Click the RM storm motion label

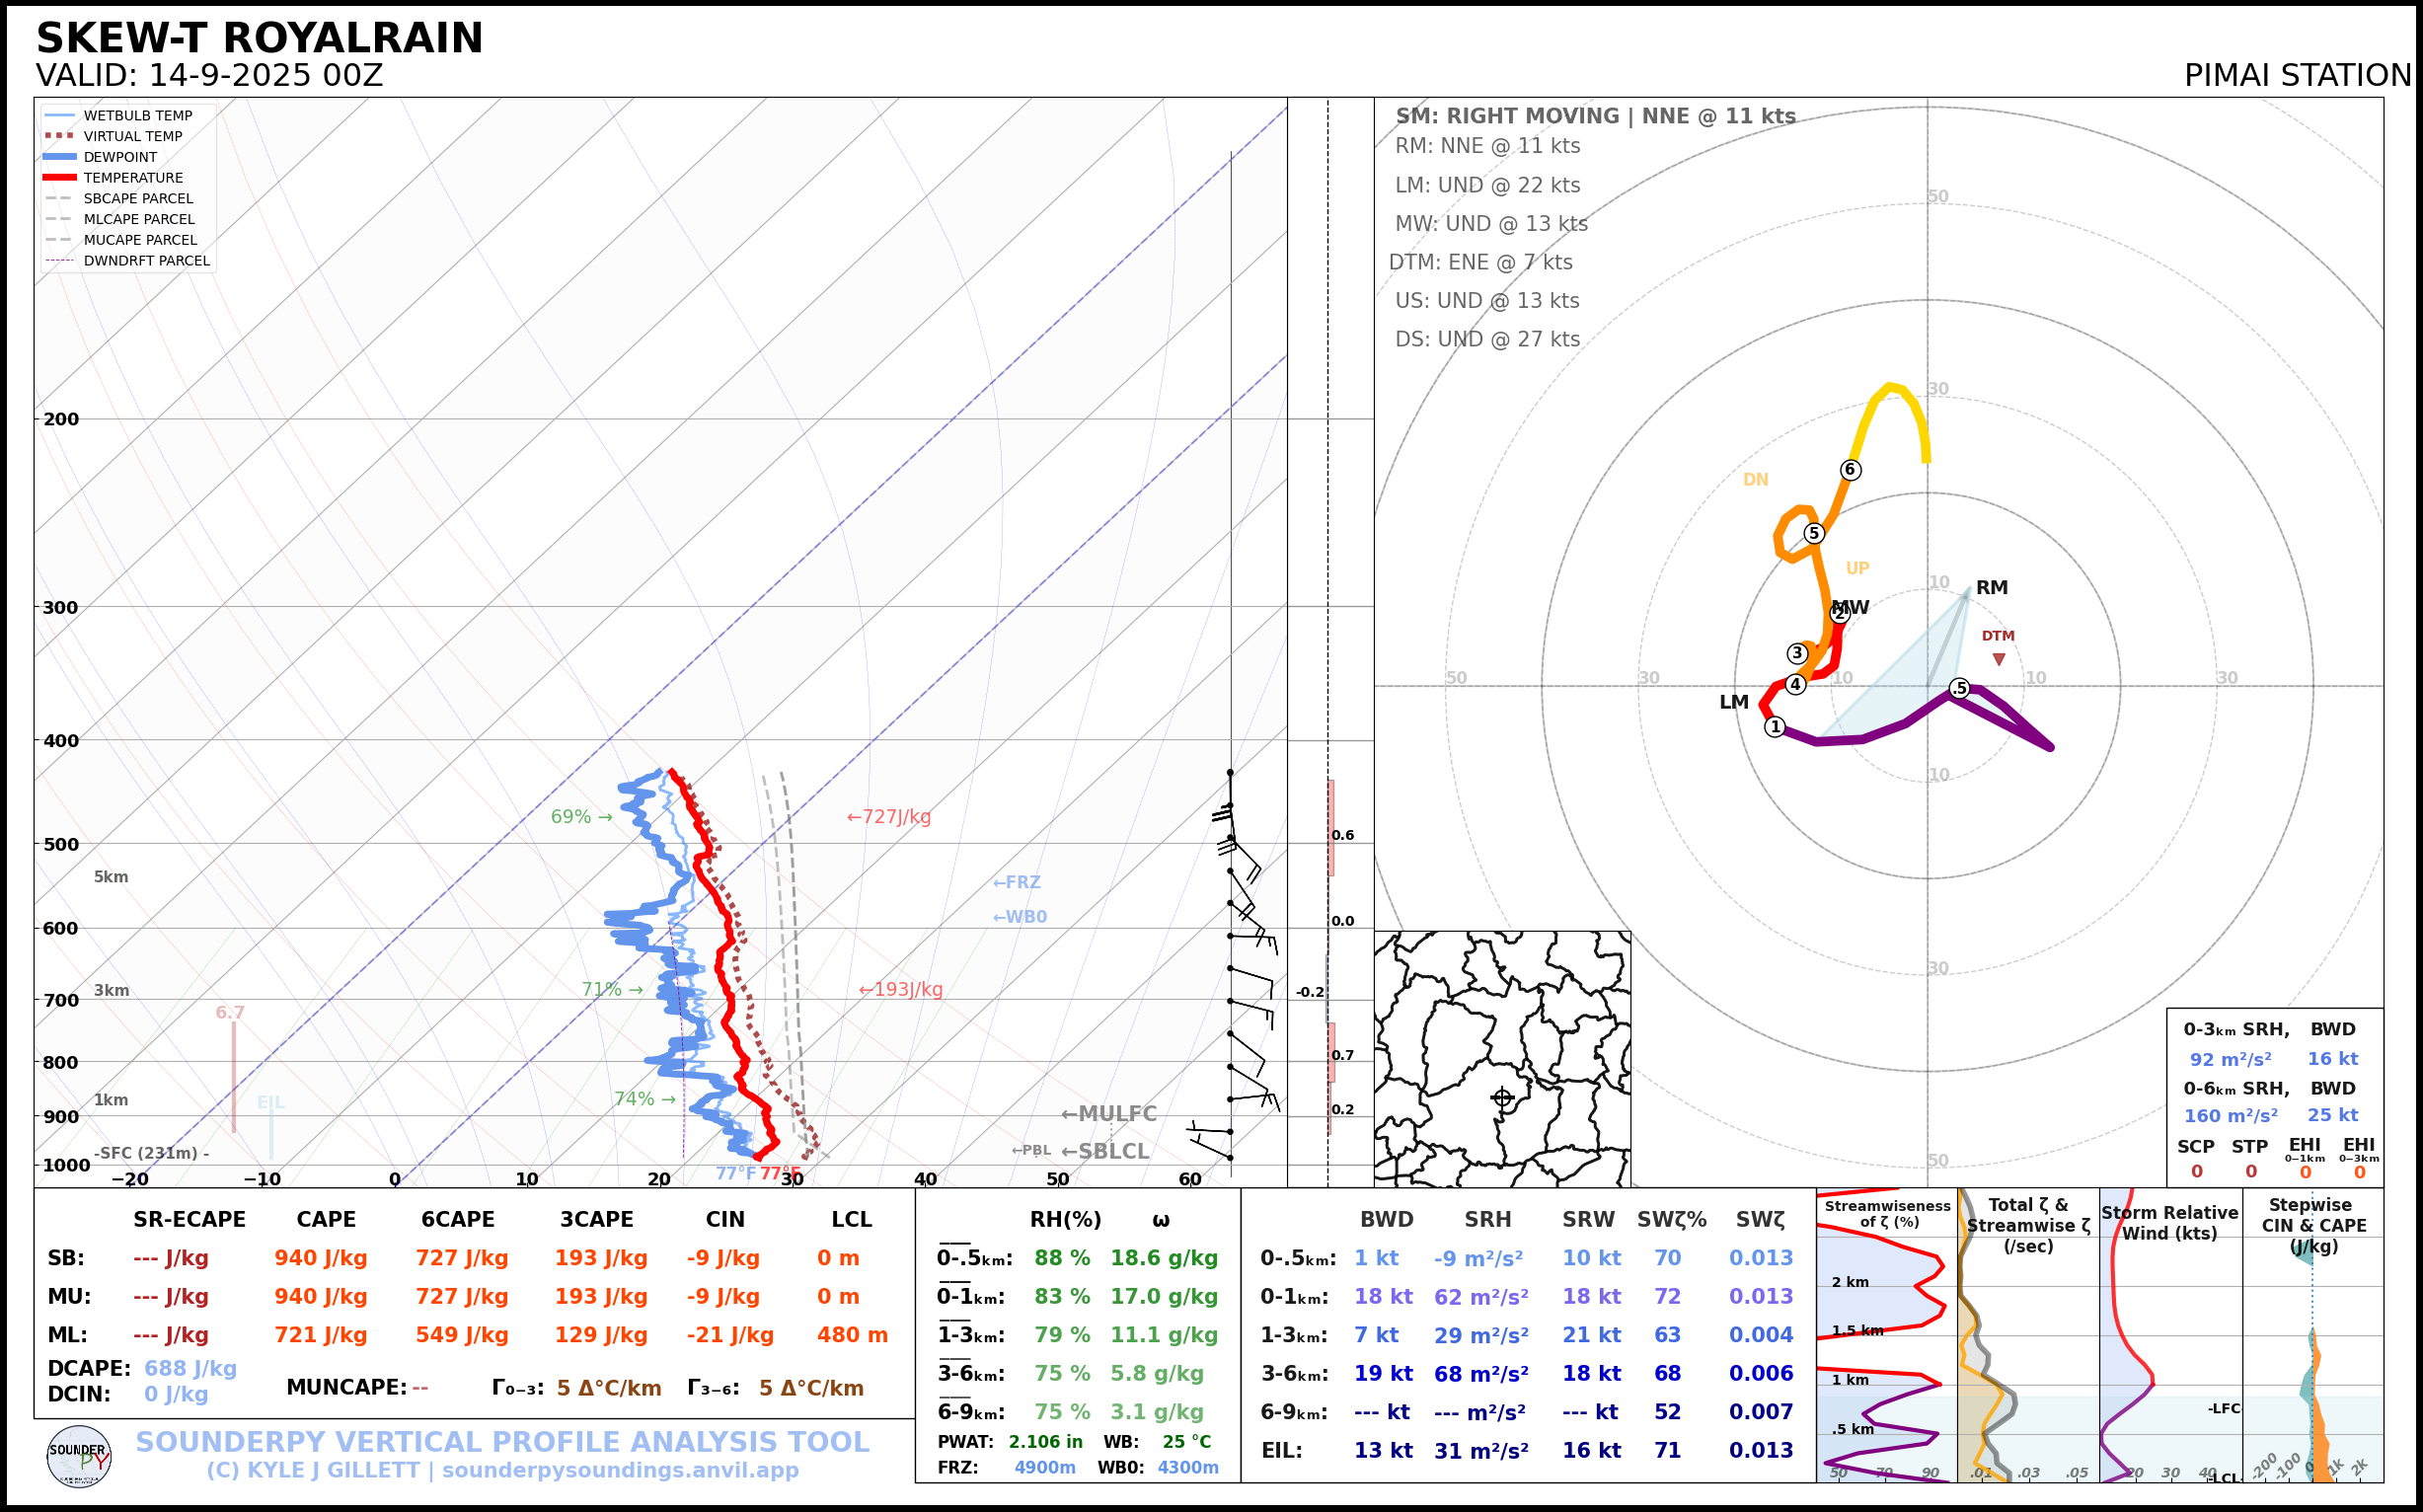pos(1991,588)
